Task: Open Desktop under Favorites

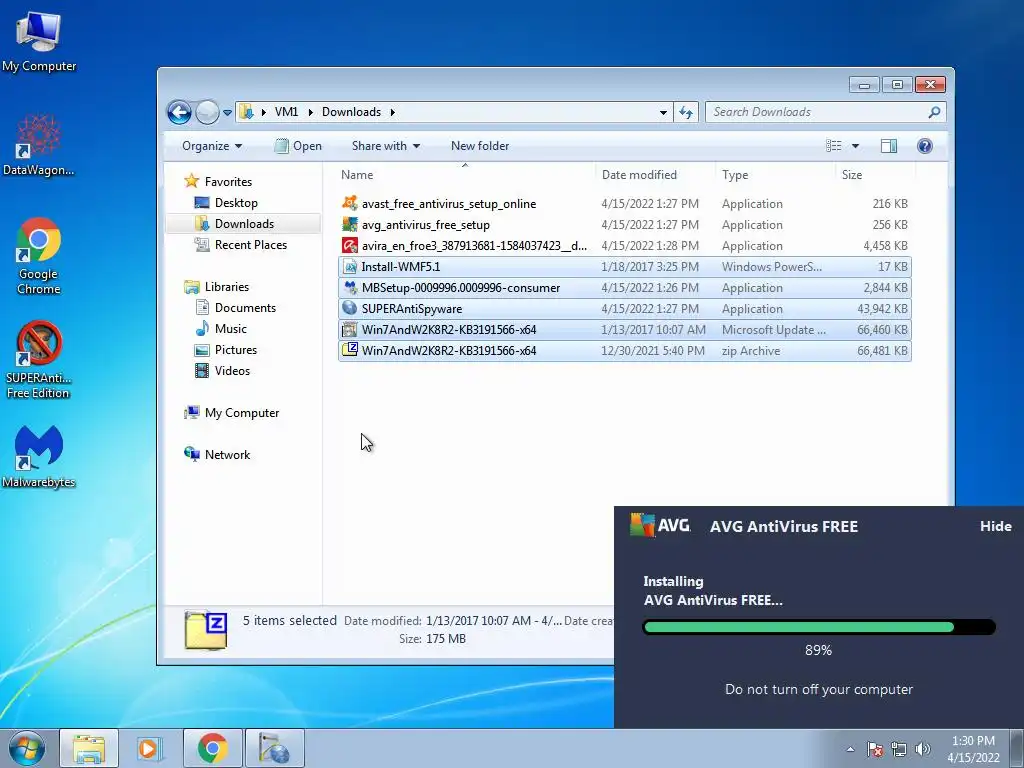Action: tap(226, 202)
